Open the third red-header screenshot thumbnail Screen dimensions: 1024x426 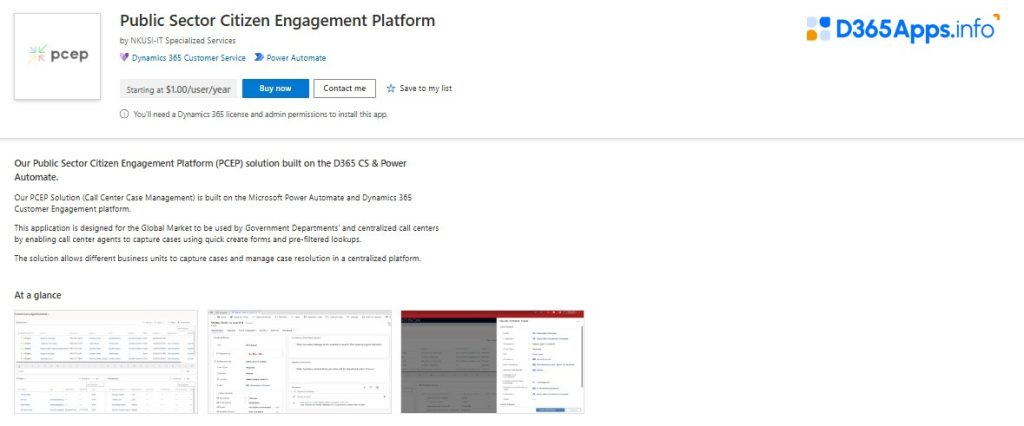pyautogui.click(x=492, y=361)
